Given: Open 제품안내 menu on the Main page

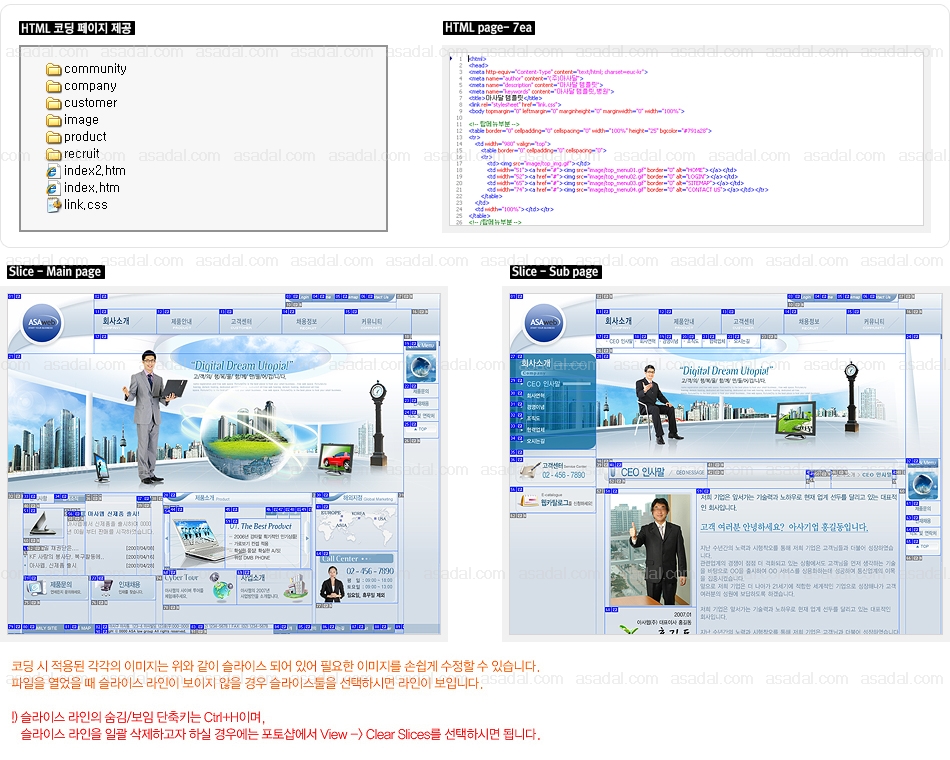Looking at the screenshot, I should (x=181, y=321).
